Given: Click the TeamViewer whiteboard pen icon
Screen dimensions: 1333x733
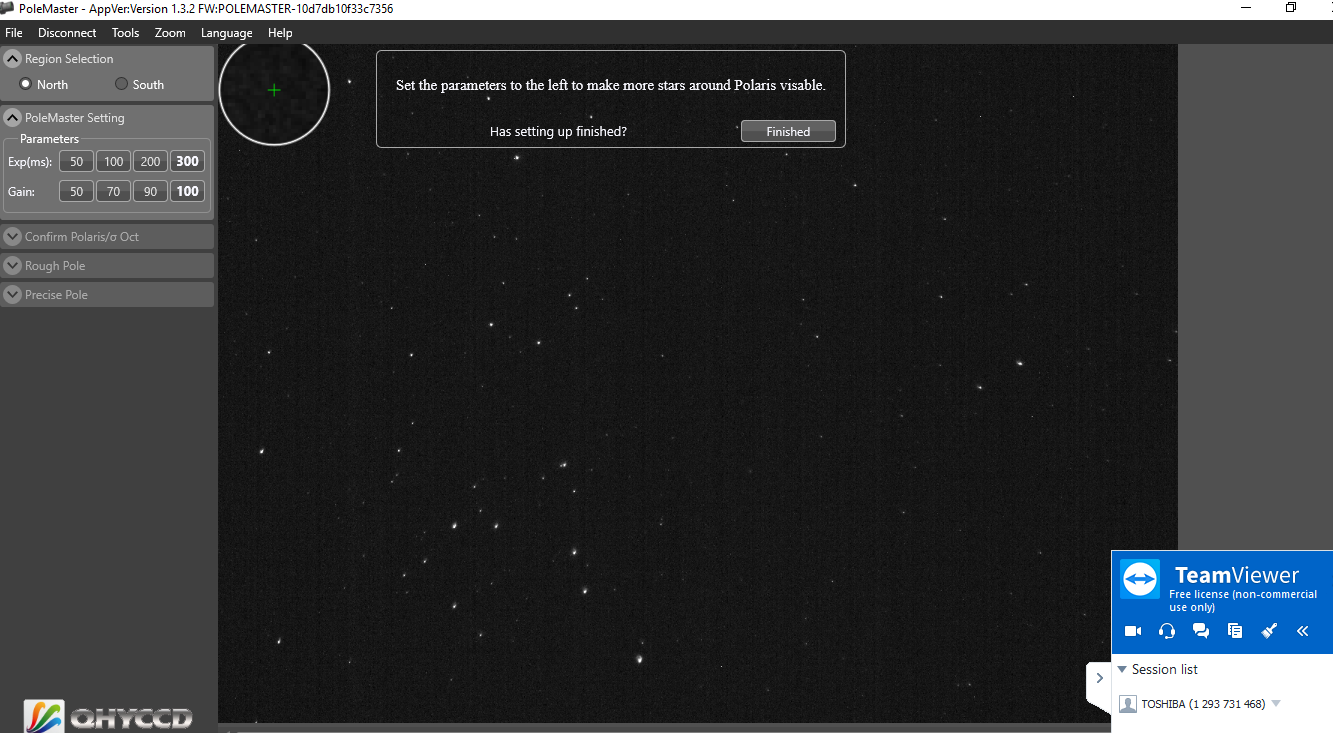Looking at the screenshot, I should pyautogui.click(x=1269, y=631).
